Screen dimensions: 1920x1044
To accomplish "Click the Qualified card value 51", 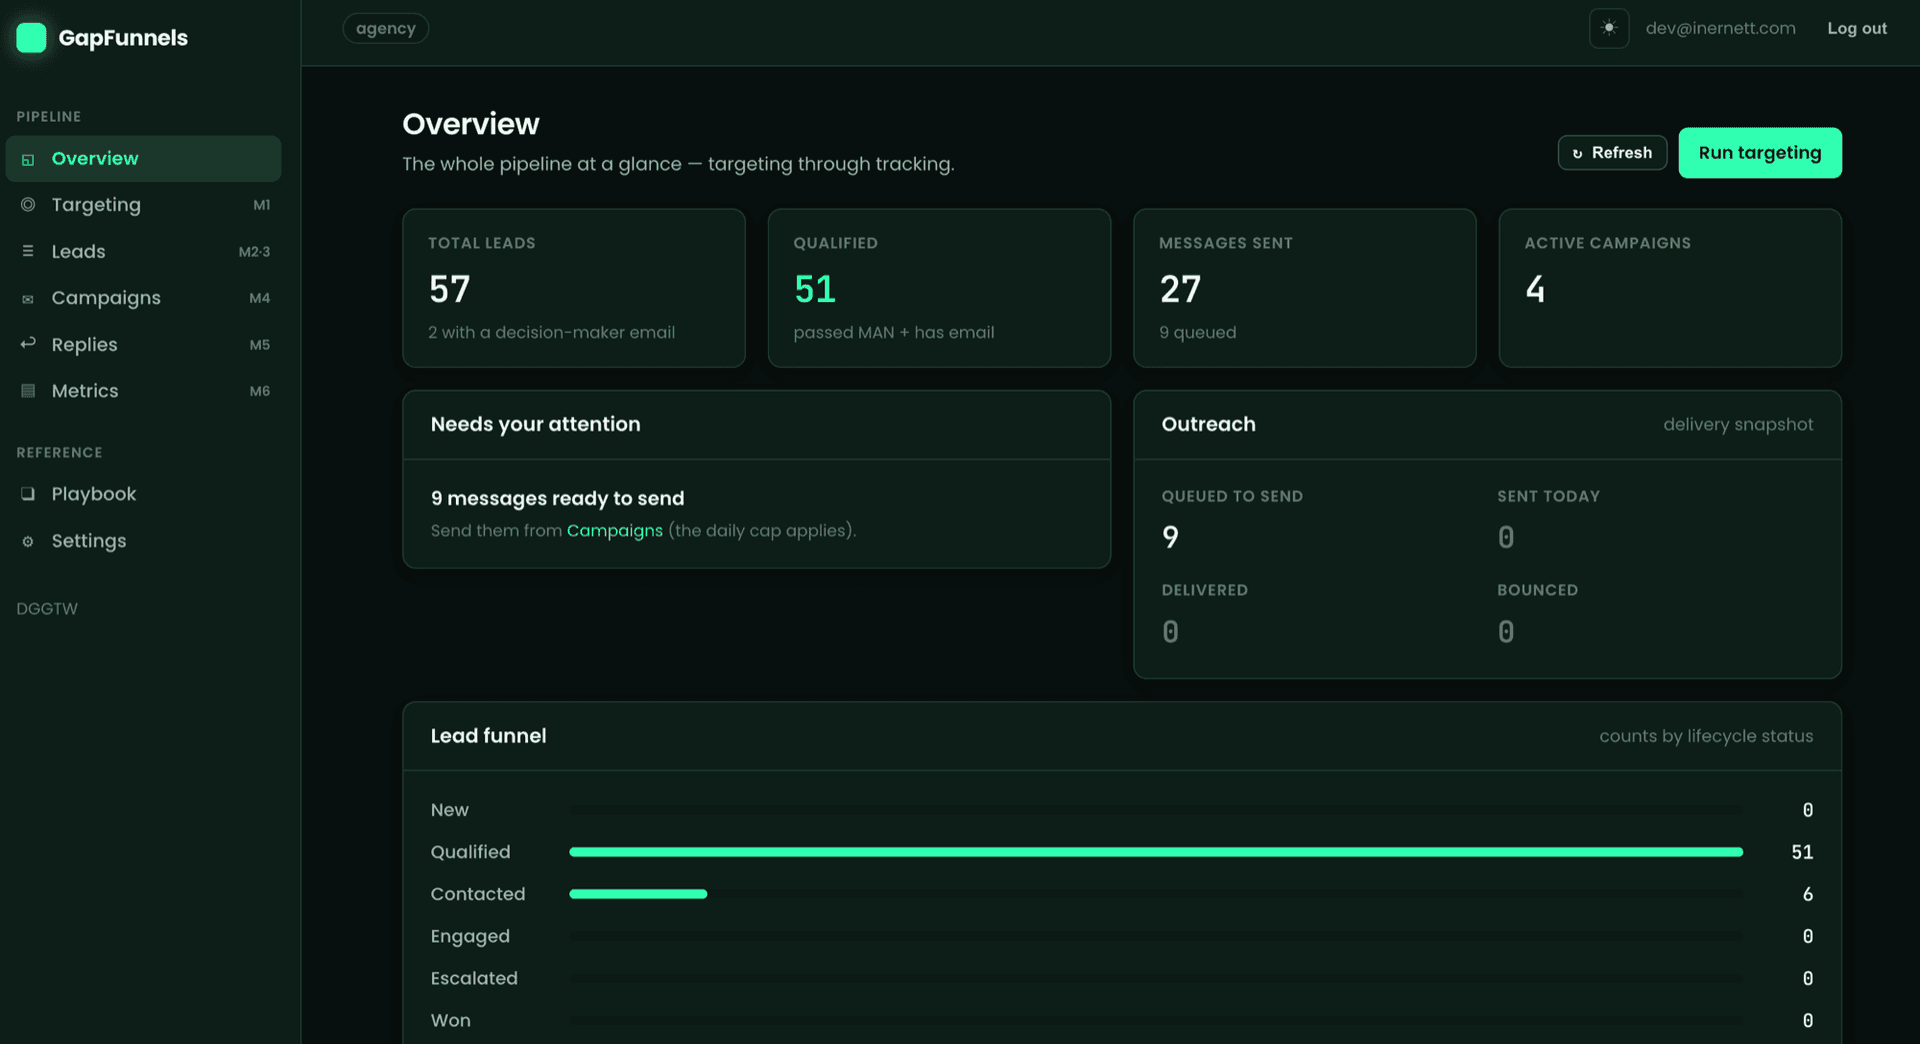I will [815, 290].
